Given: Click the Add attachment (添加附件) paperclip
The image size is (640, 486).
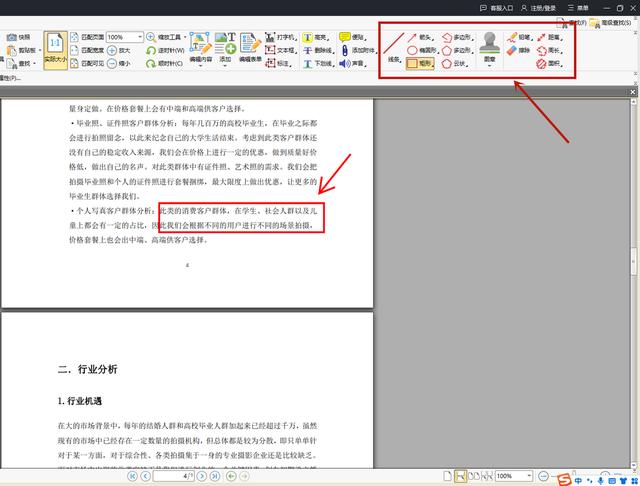Looking at the screenshot, I should coord(358,50).
